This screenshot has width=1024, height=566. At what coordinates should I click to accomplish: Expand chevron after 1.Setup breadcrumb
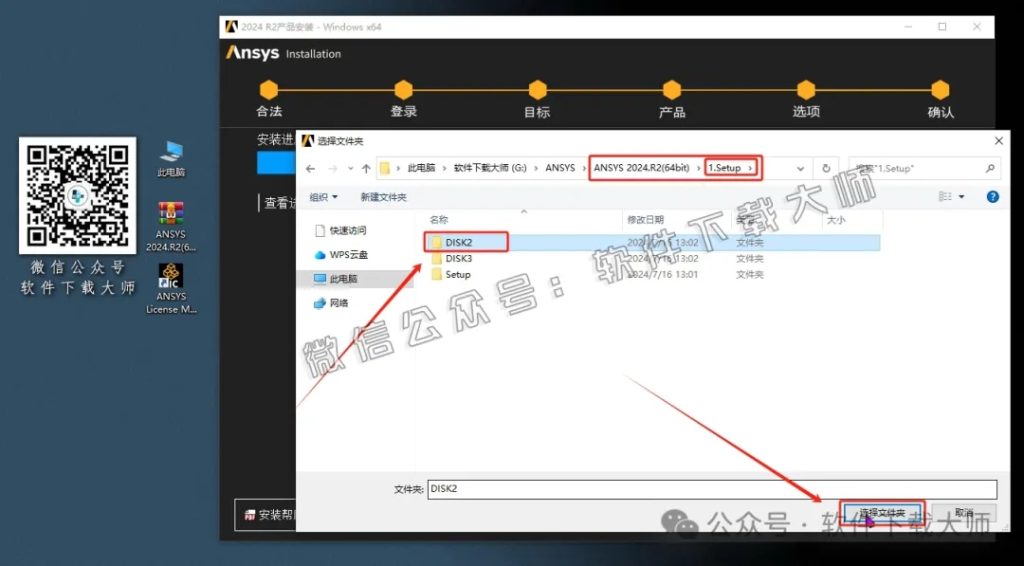tap(751, 168)
